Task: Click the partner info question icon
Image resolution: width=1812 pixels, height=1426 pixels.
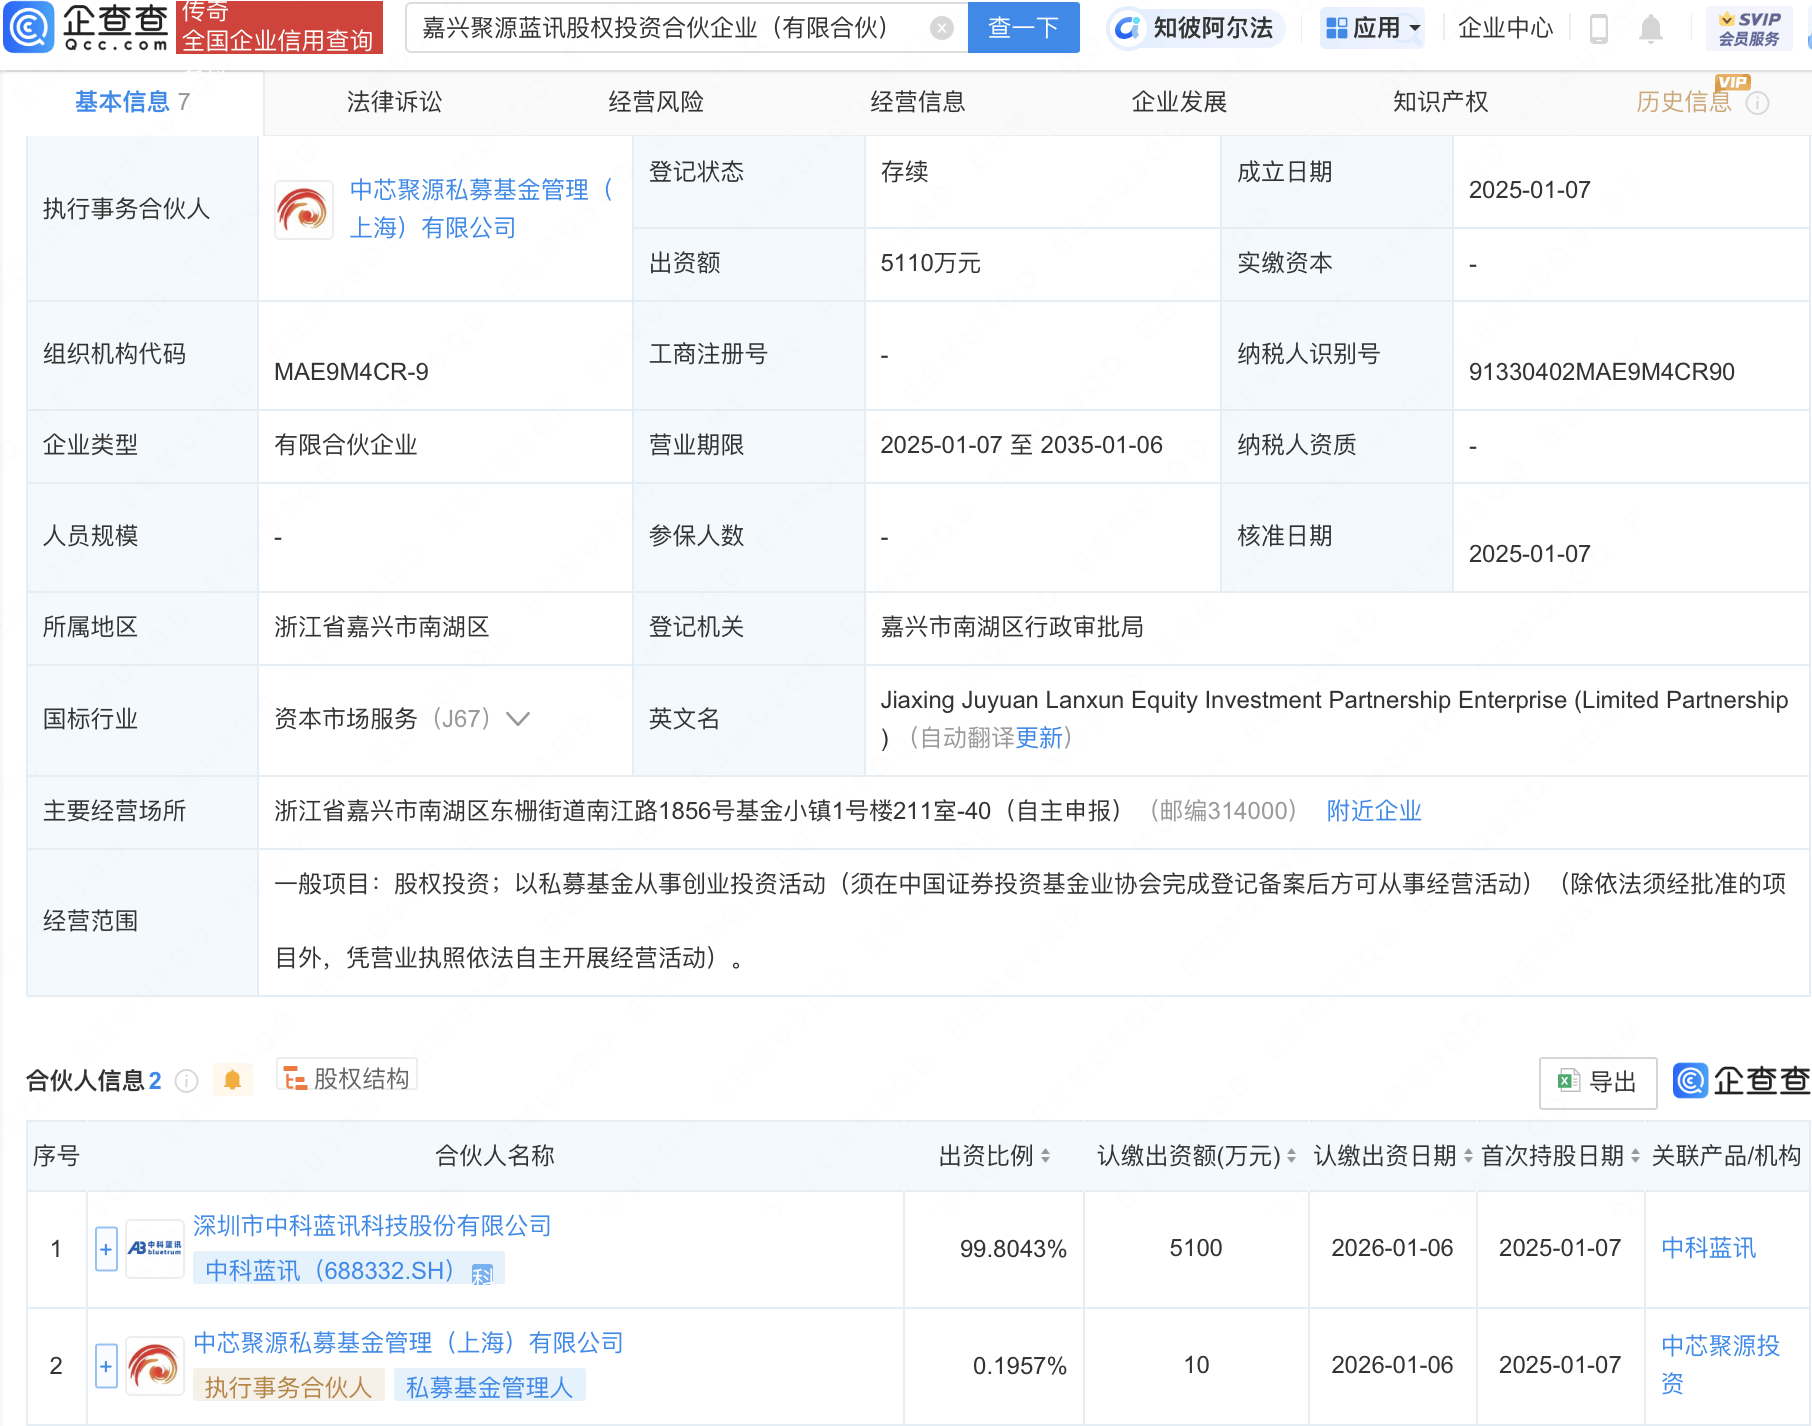Action: [186, 1081]
